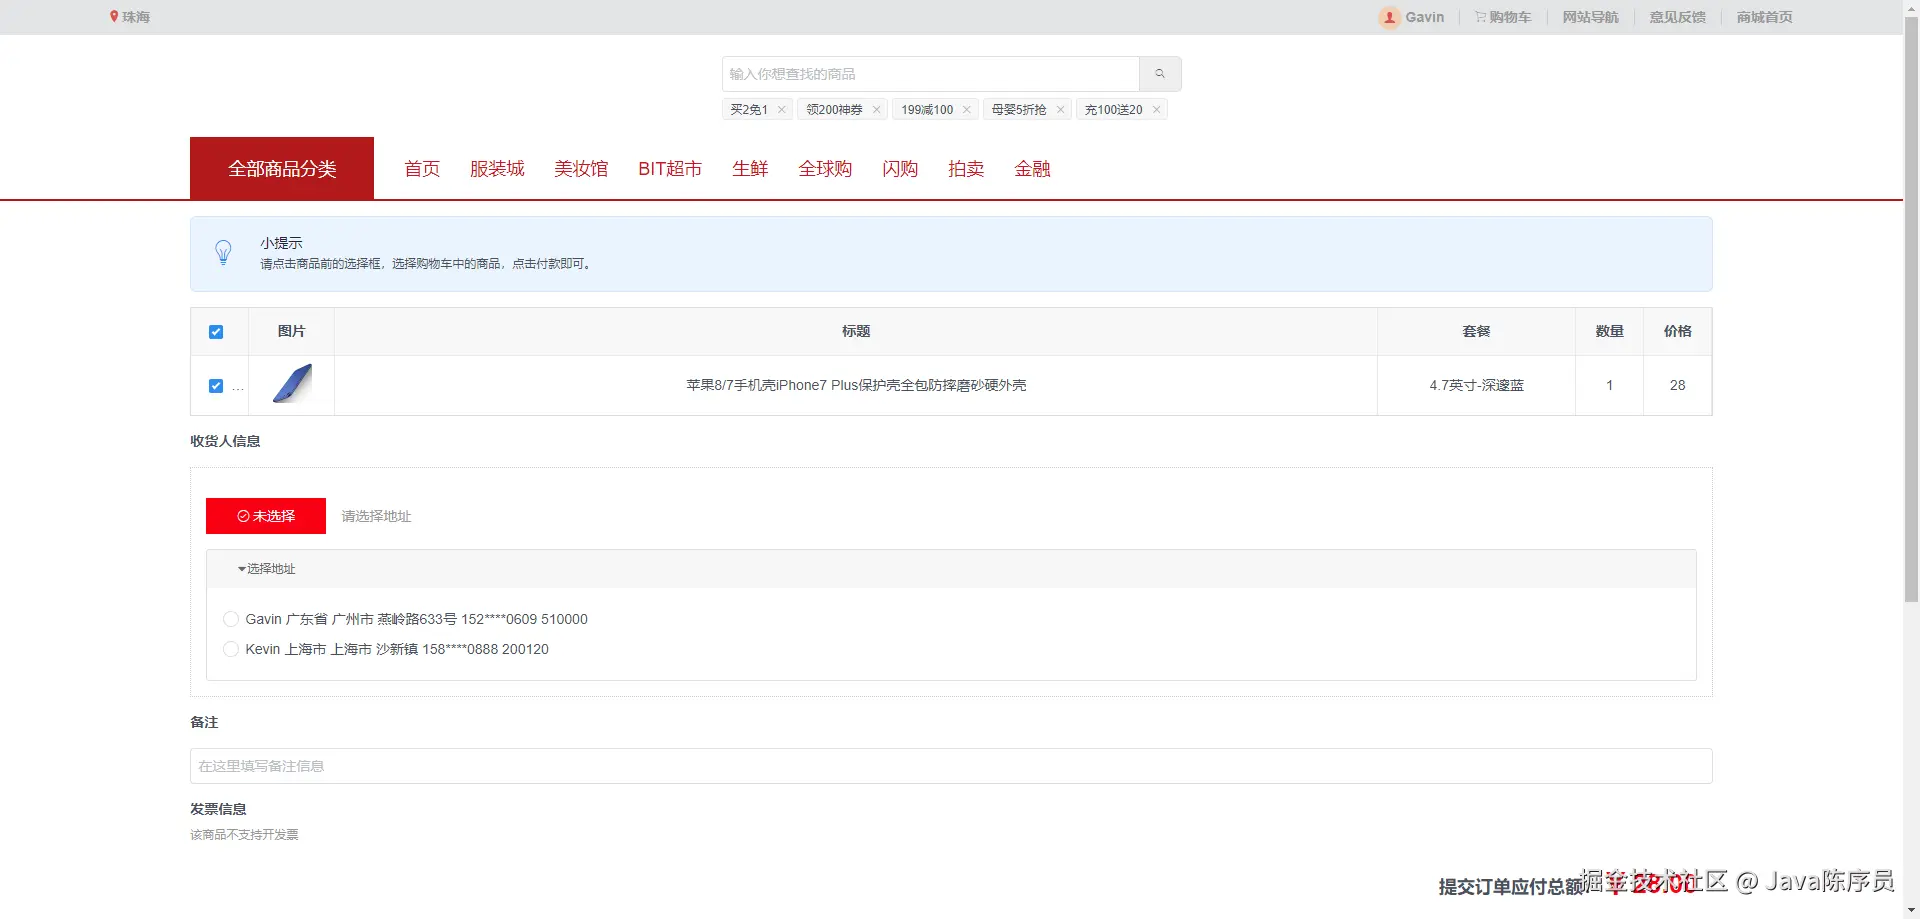Toggle the select-all checkbox in table header

[216, 332]
